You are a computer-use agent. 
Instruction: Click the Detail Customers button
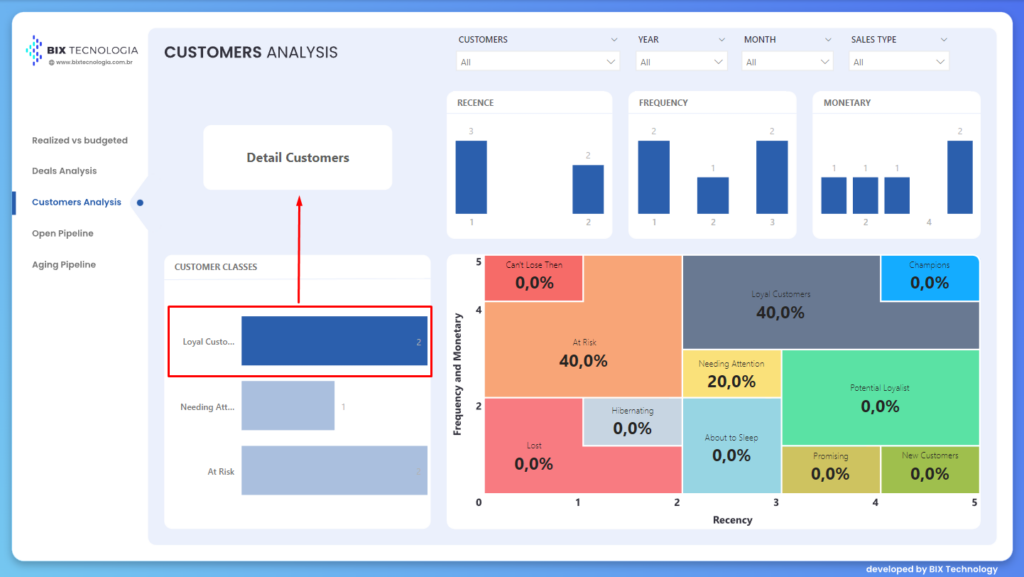tap(298, 158)
